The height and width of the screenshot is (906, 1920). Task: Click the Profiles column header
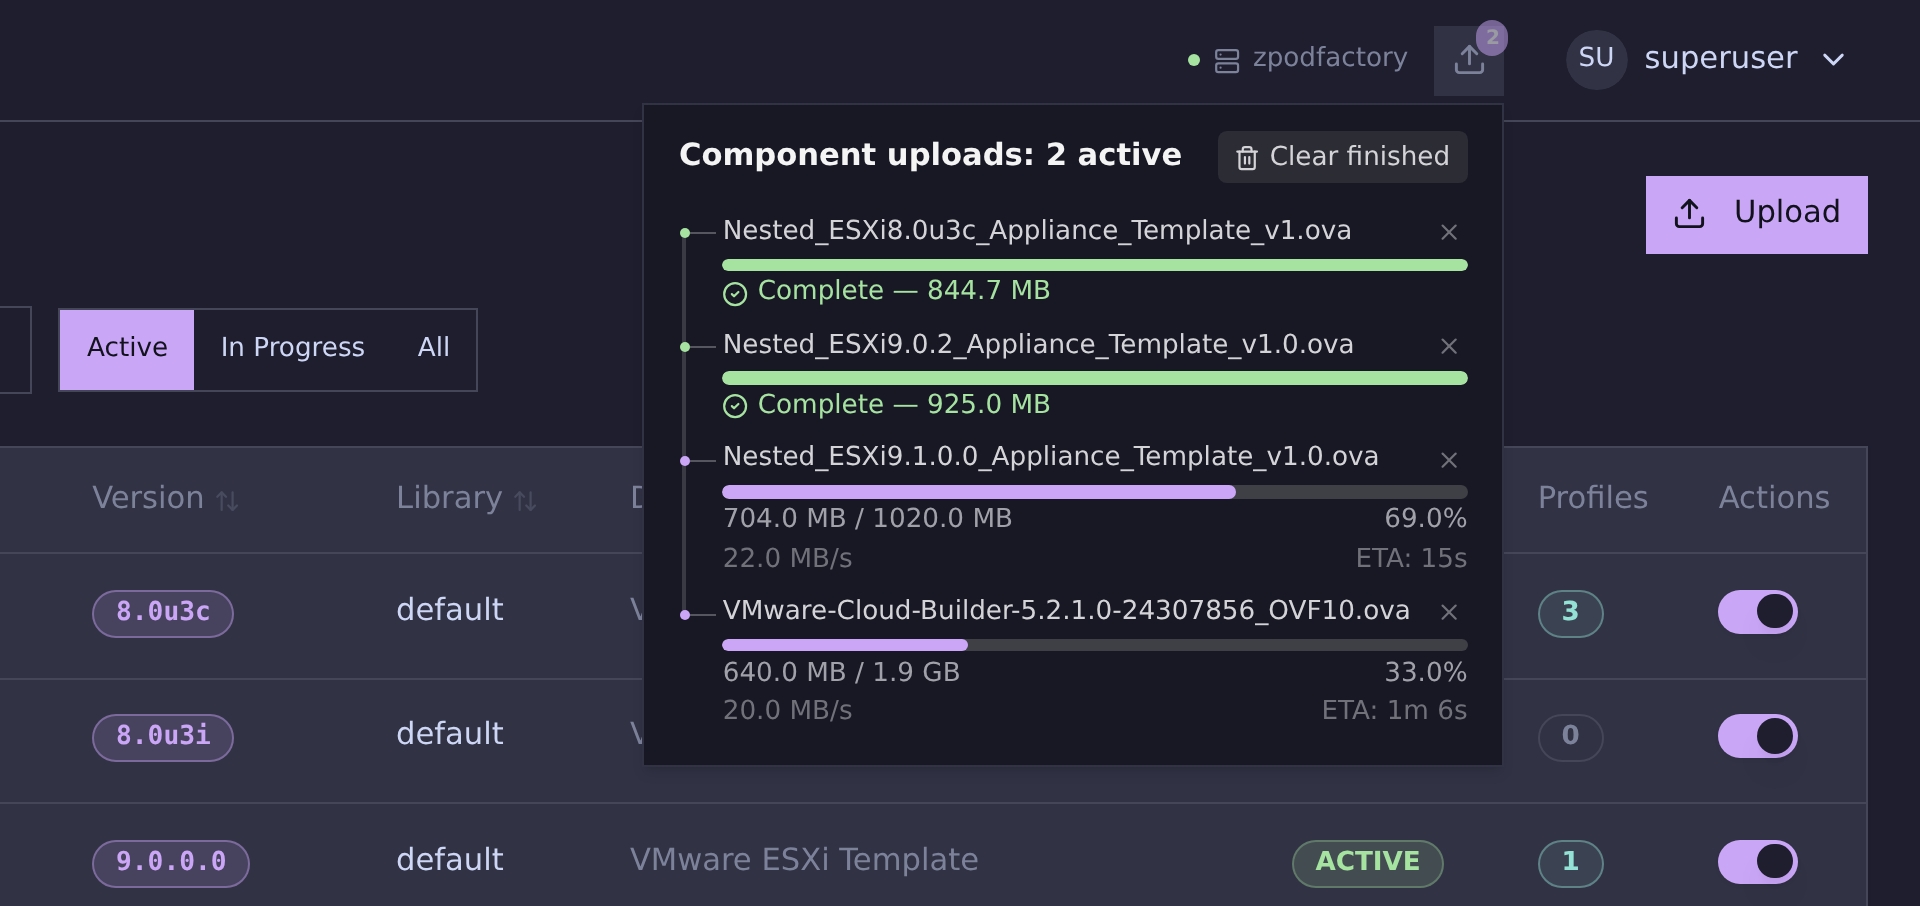(1592, 498)
